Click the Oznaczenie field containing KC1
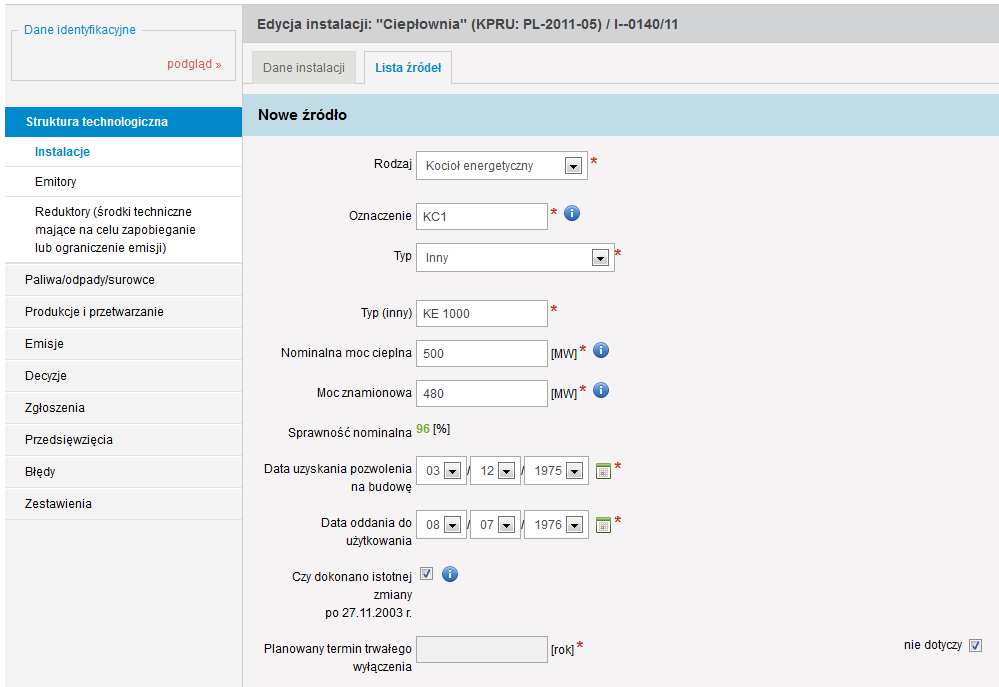 482,217
